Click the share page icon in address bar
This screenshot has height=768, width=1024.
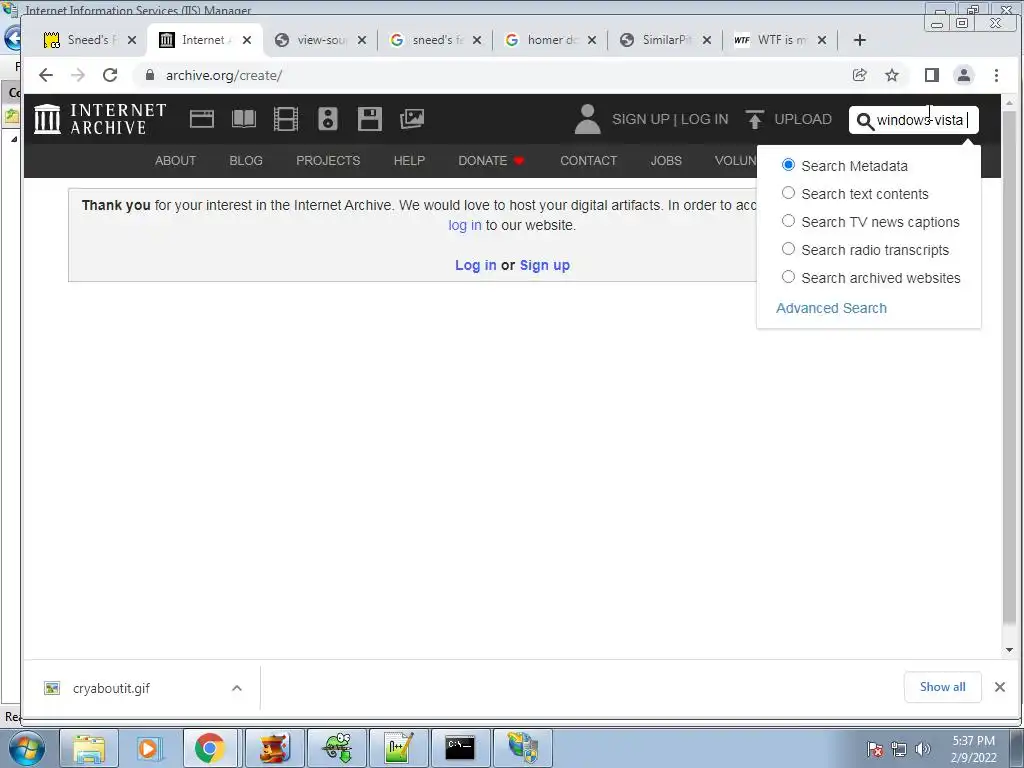859,75
